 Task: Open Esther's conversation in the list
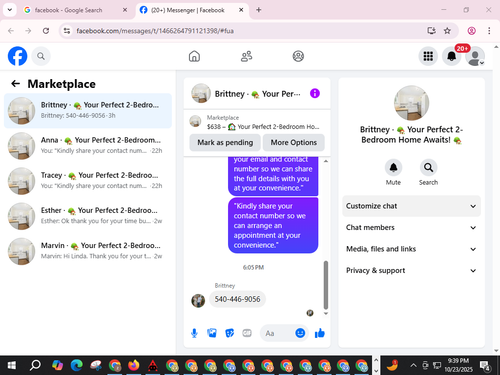pos(88,216)
